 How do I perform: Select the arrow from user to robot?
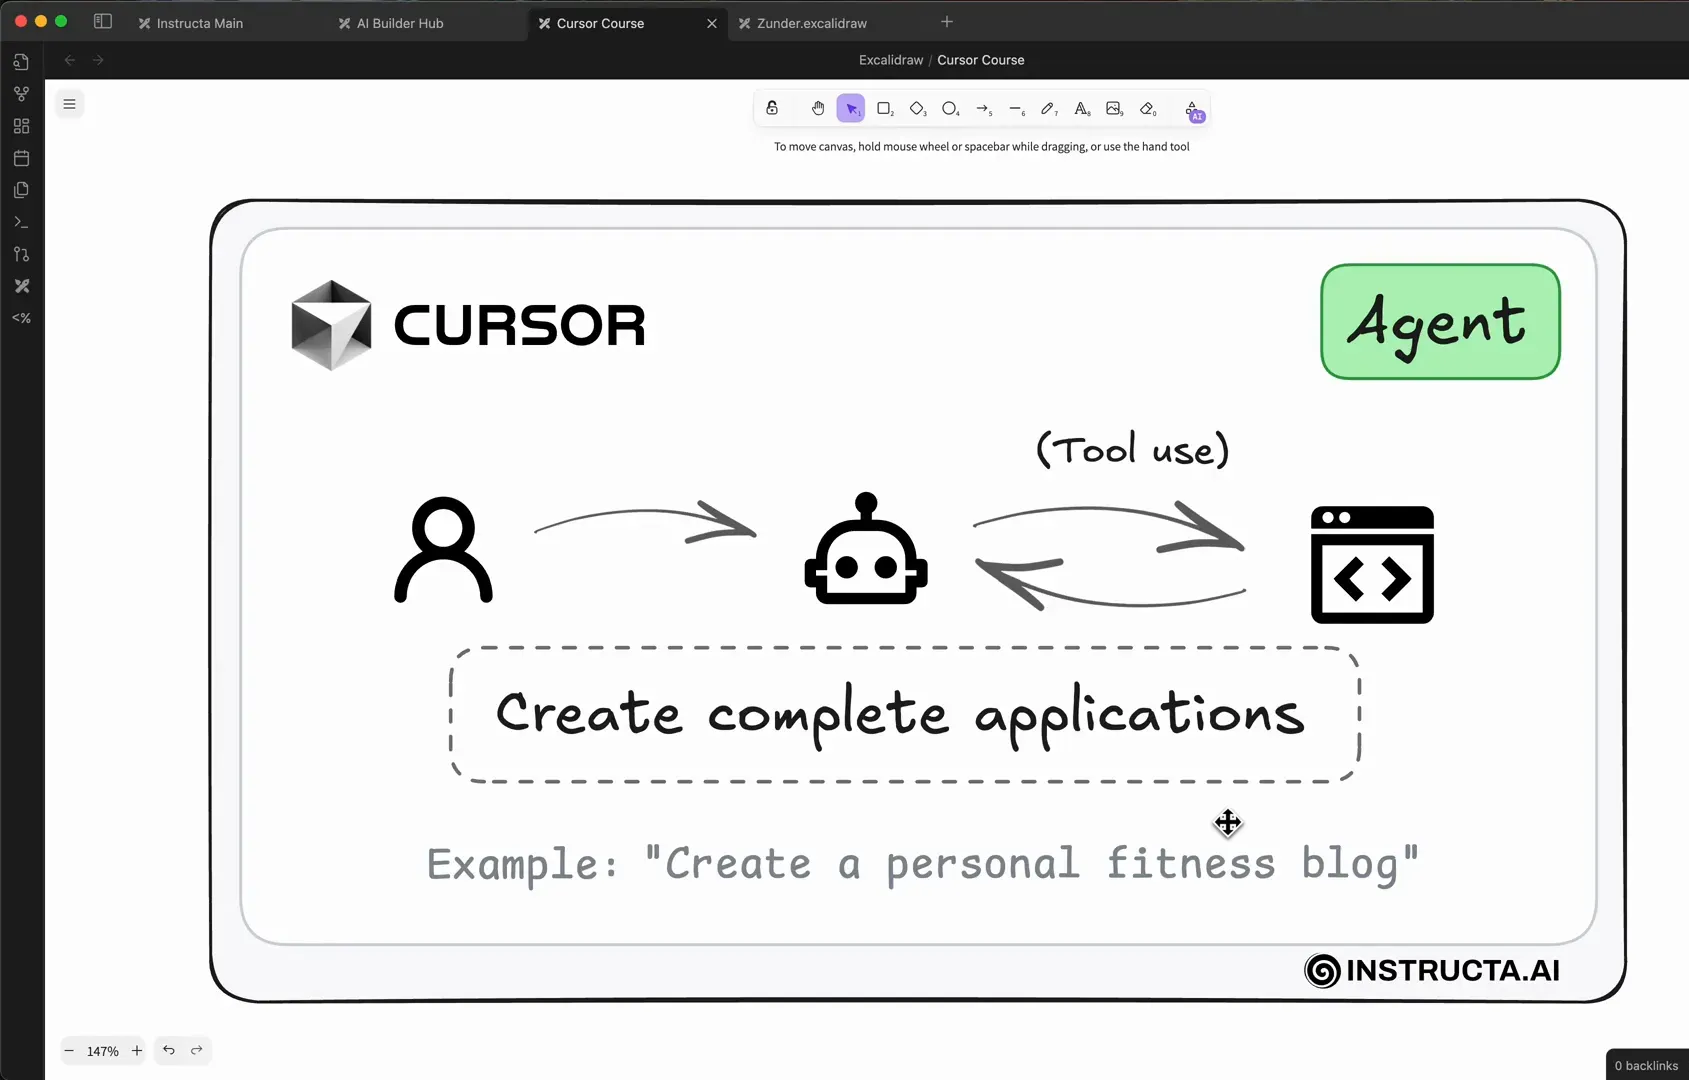tap(646, 522)
